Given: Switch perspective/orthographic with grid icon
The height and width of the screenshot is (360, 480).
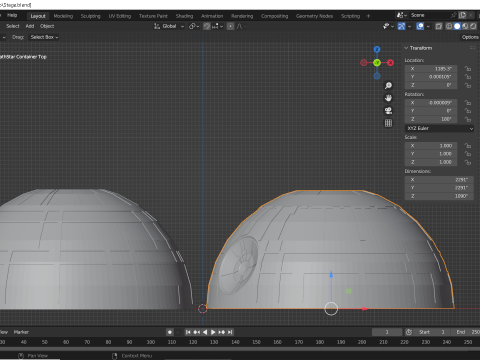Looking at the screenshot, I should pos(388,123).
